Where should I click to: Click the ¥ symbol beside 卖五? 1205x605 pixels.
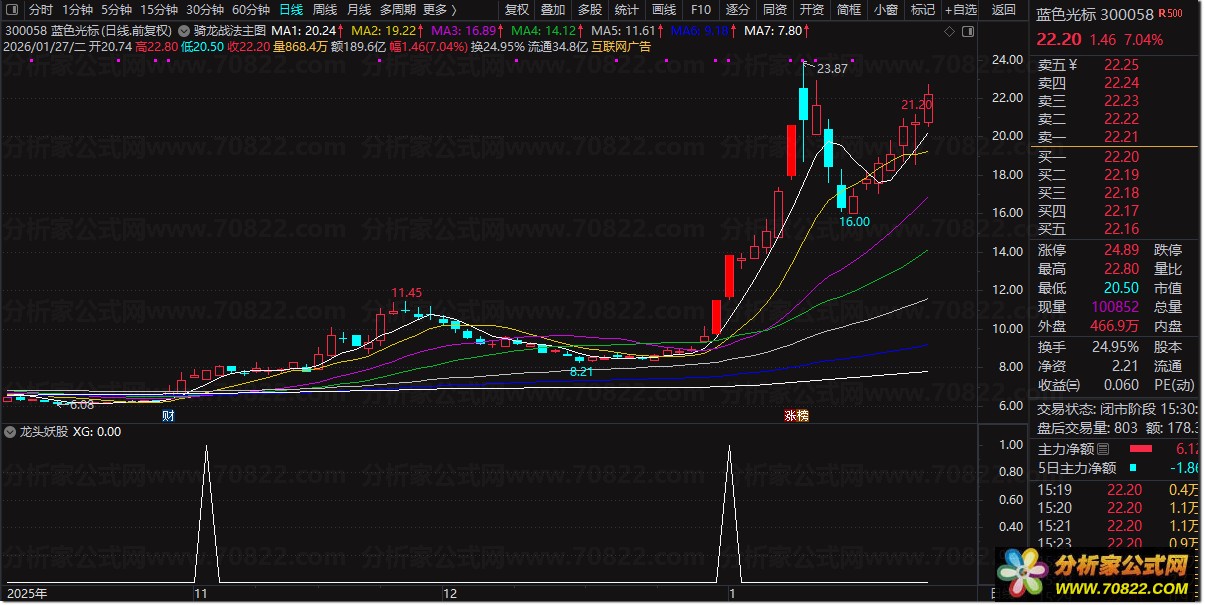coord(1074,63)
